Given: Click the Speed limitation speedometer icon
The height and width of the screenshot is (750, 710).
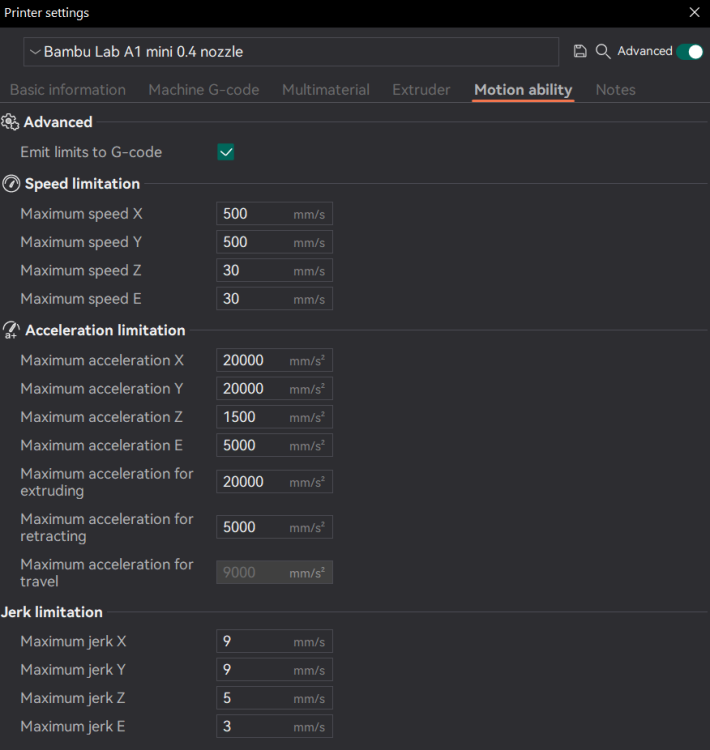Looking at the screenshot, I should [11, 184].
